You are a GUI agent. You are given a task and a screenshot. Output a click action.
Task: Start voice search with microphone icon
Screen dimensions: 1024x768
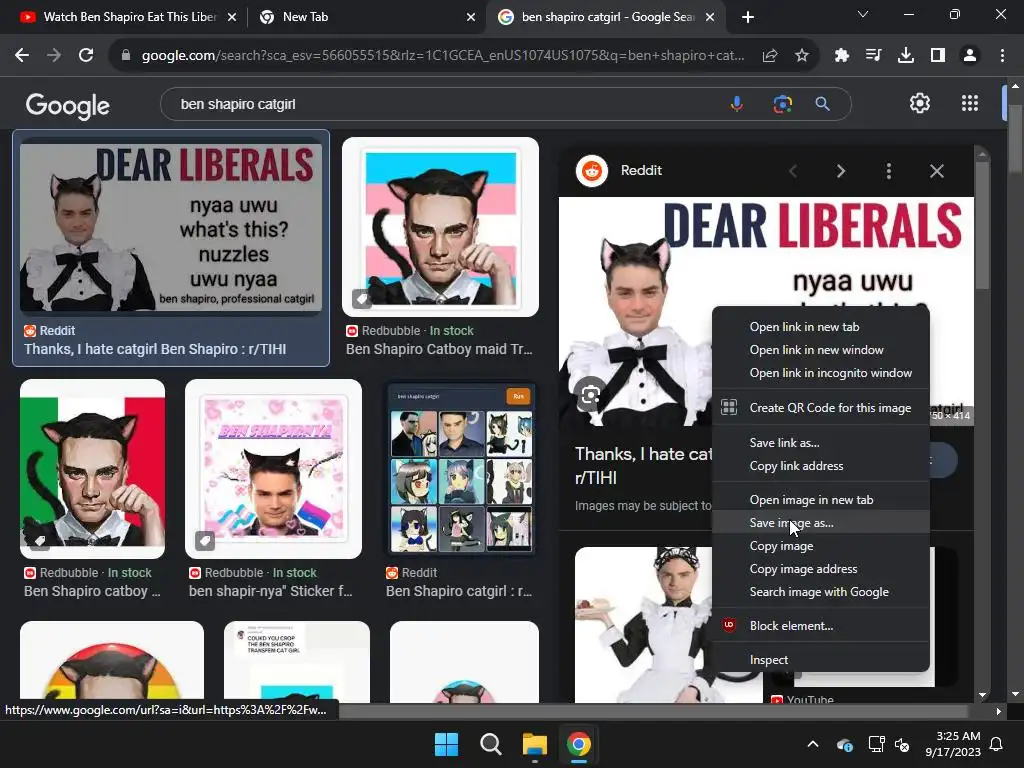[737, 104]
